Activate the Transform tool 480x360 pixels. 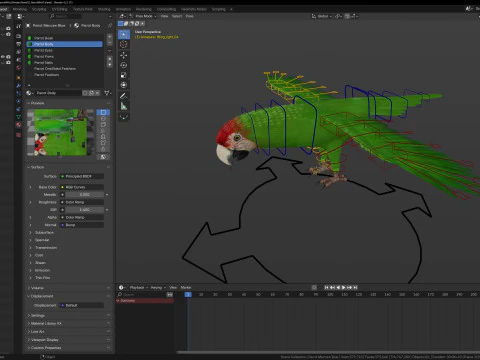pyautogui.click(x=124, y=85)
